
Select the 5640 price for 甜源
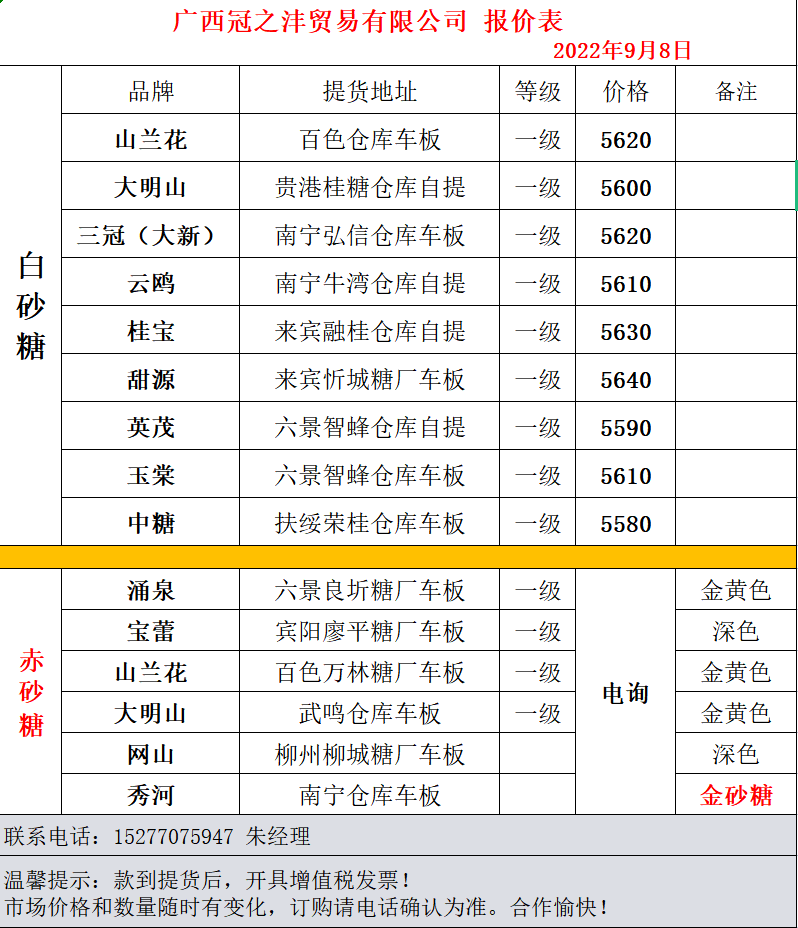[626, 380]
